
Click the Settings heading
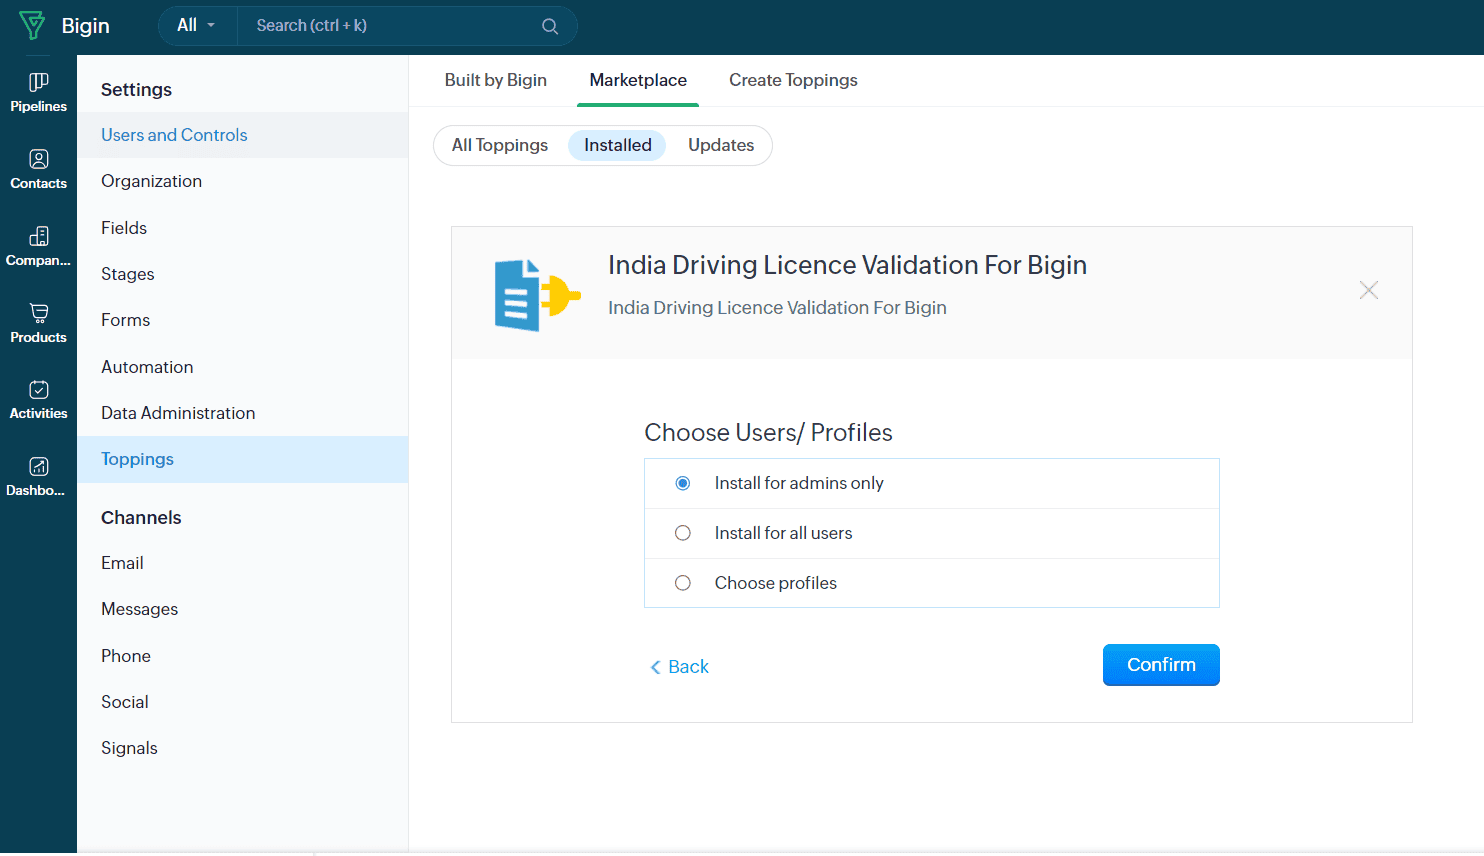point(136,90)
